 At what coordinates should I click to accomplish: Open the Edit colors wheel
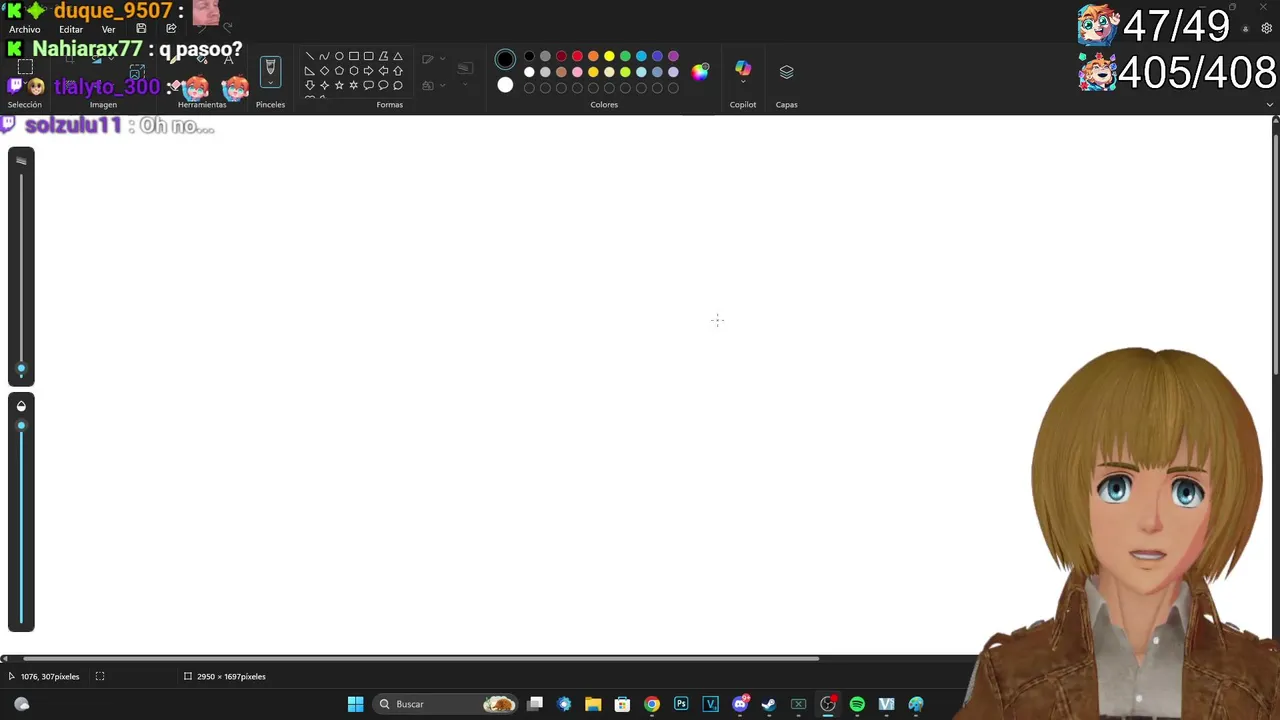(x=700, y=71)
